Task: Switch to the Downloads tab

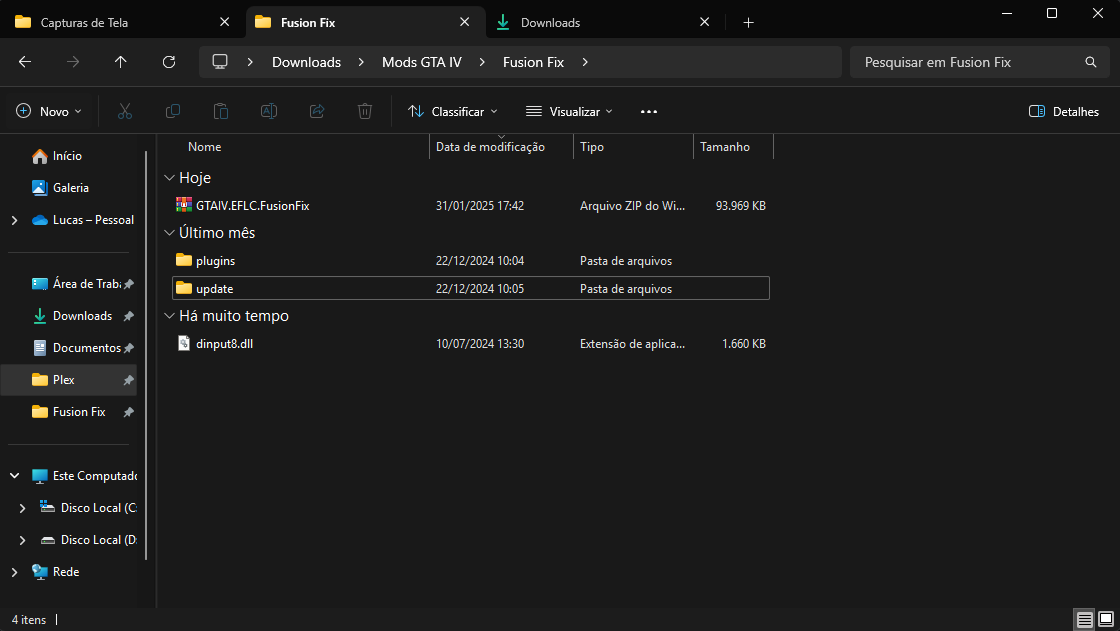Action: click(550, 22)
